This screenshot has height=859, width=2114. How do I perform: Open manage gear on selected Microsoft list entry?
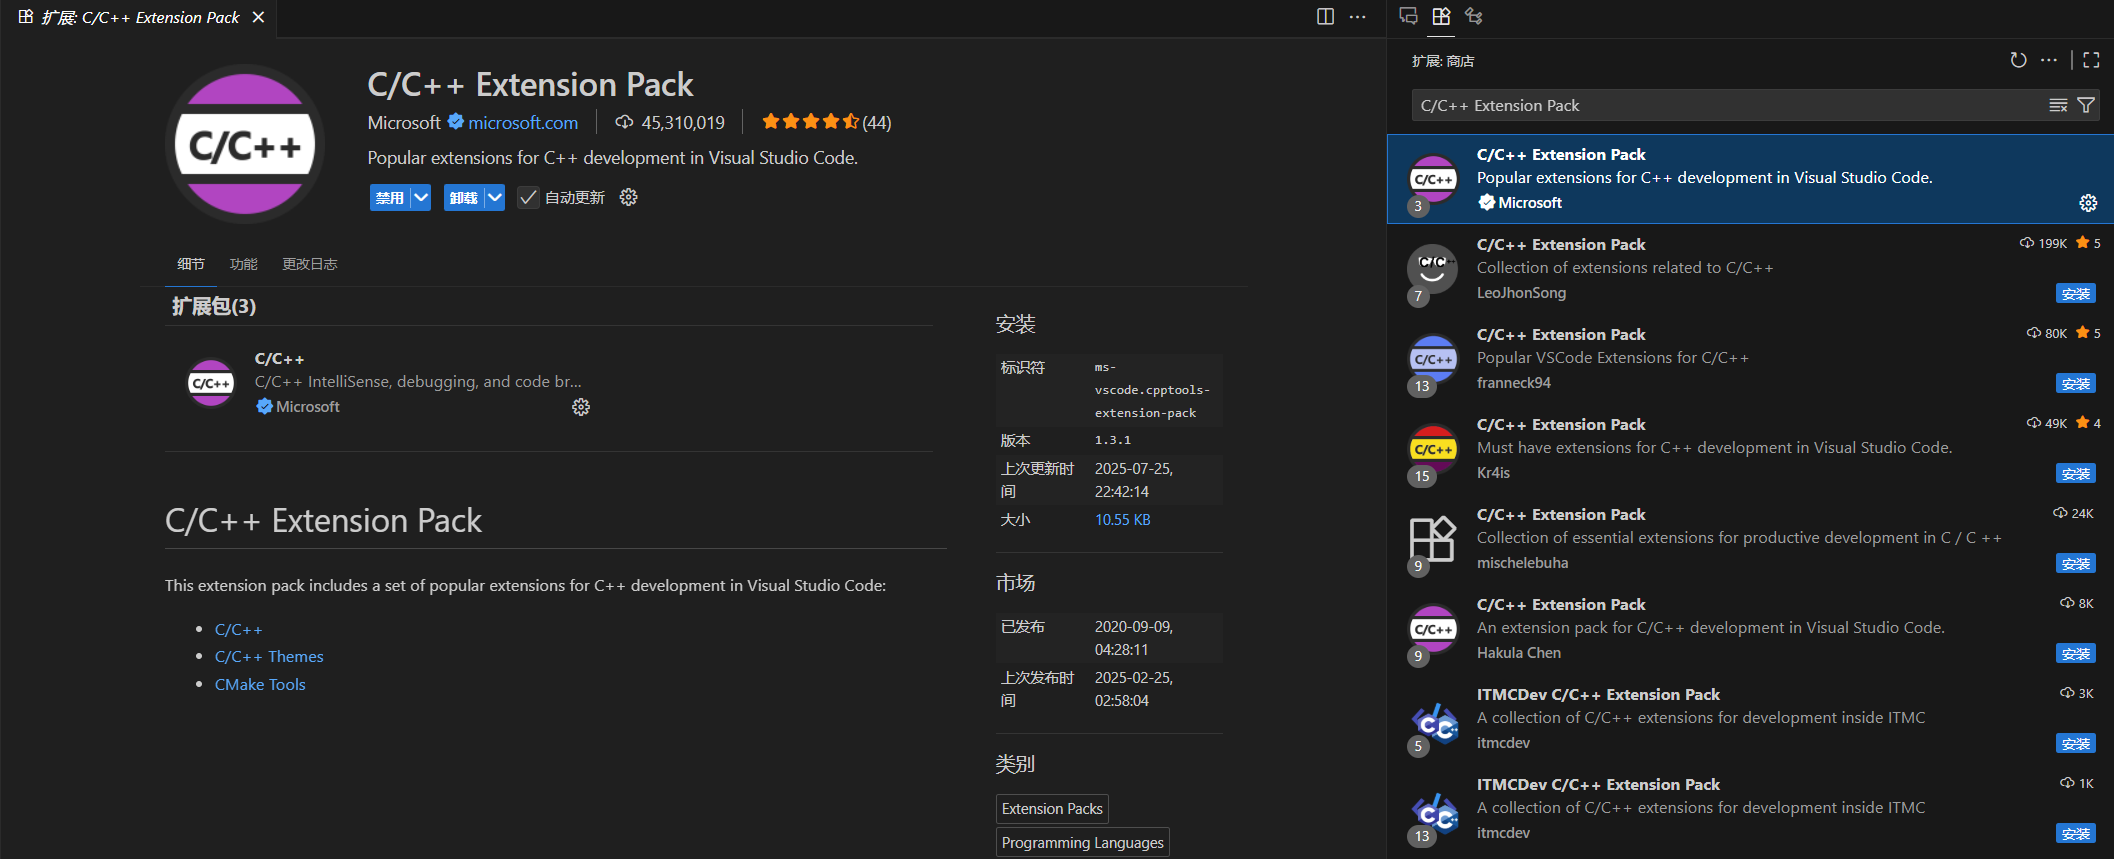pyautogui.click(x=2088, y=203)
